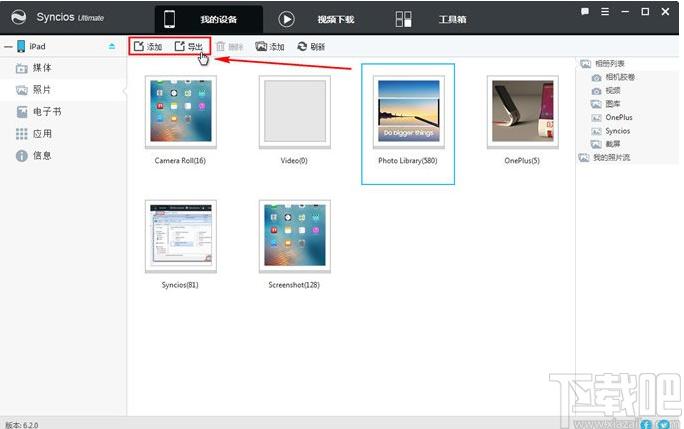684x429 pixels.
Task: Click the 导出 export button
Action: [188, 46]
